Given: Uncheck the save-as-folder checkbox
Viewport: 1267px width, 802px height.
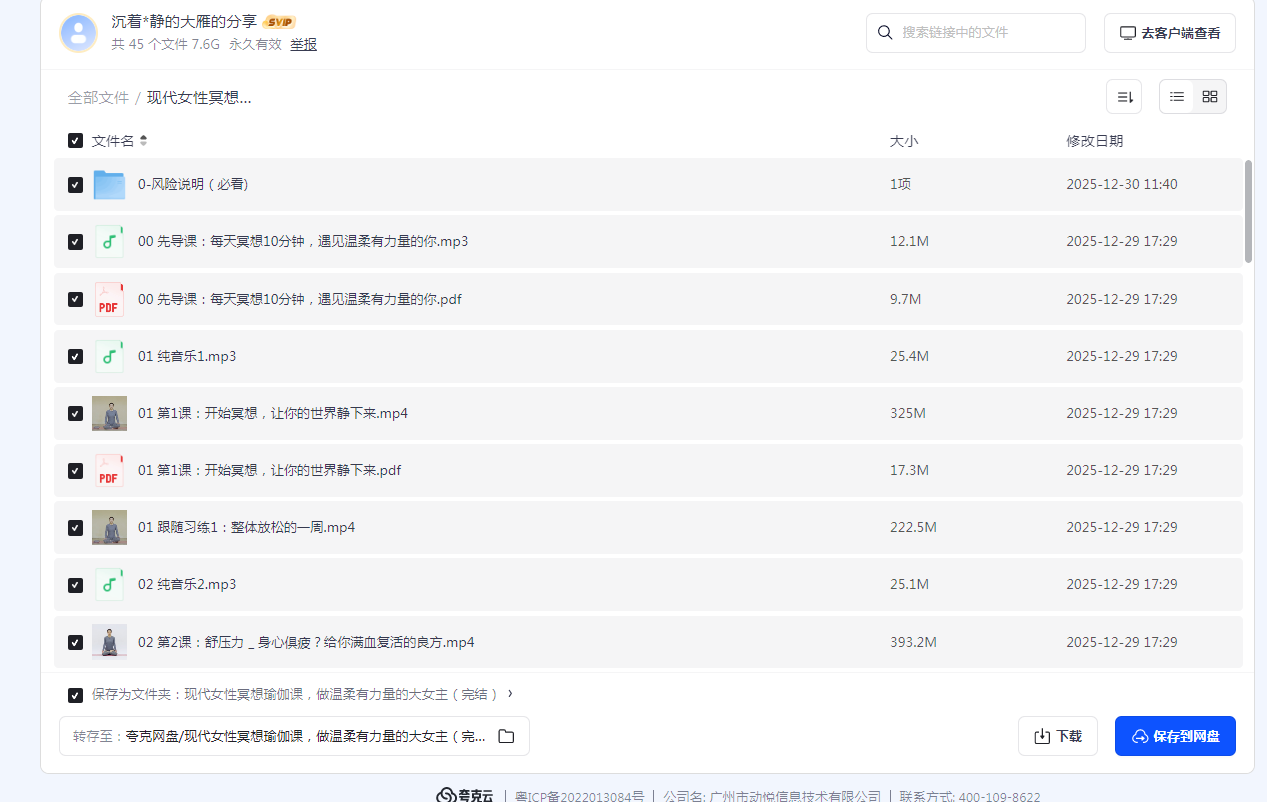Looking at the screenshot, I should click(75, 695).
